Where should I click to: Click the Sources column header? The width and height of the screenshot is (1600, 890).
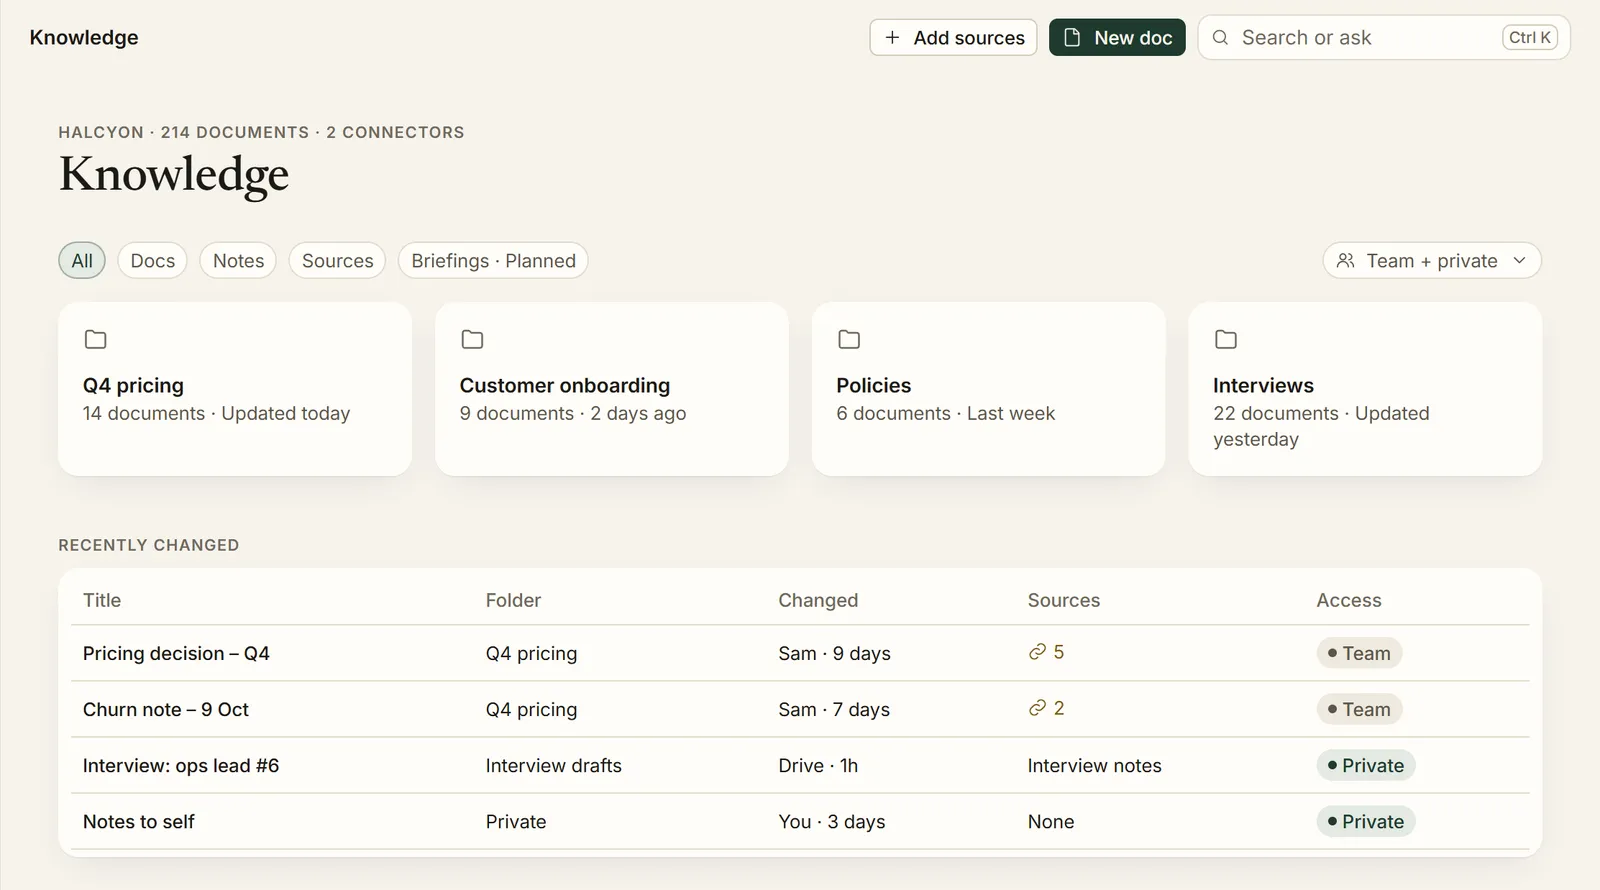1064,601
